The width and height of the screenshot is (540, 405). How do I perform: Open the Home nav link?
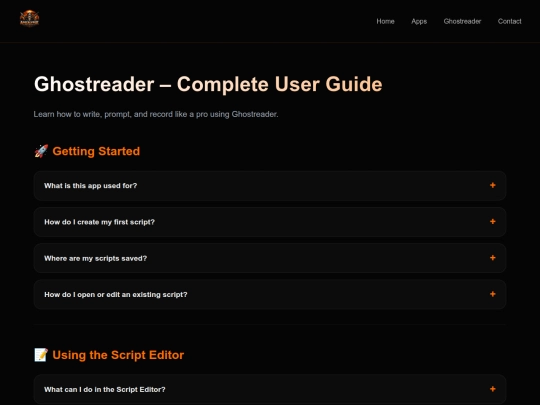385,21
